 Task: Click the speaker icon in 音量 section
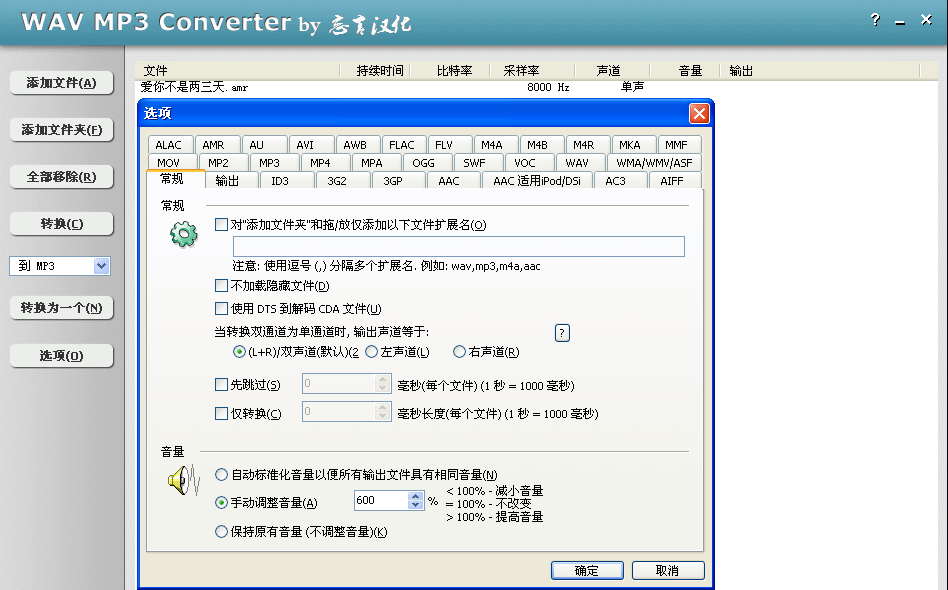coord(178,483)
